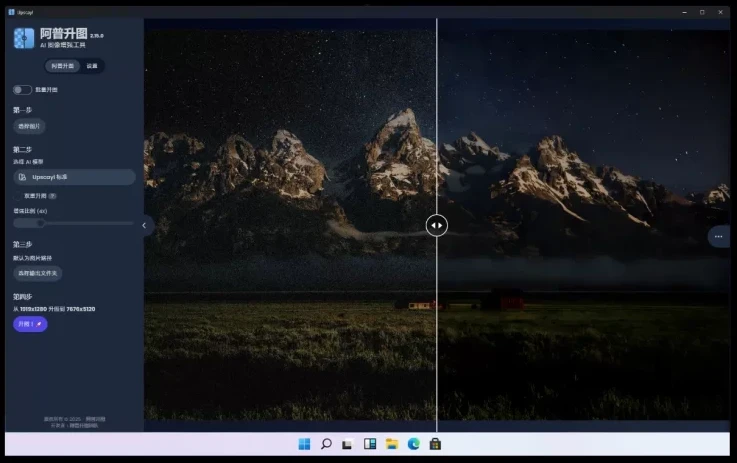
Task: Click the Upscayl icon in the title bar
Action: point(12,12)
